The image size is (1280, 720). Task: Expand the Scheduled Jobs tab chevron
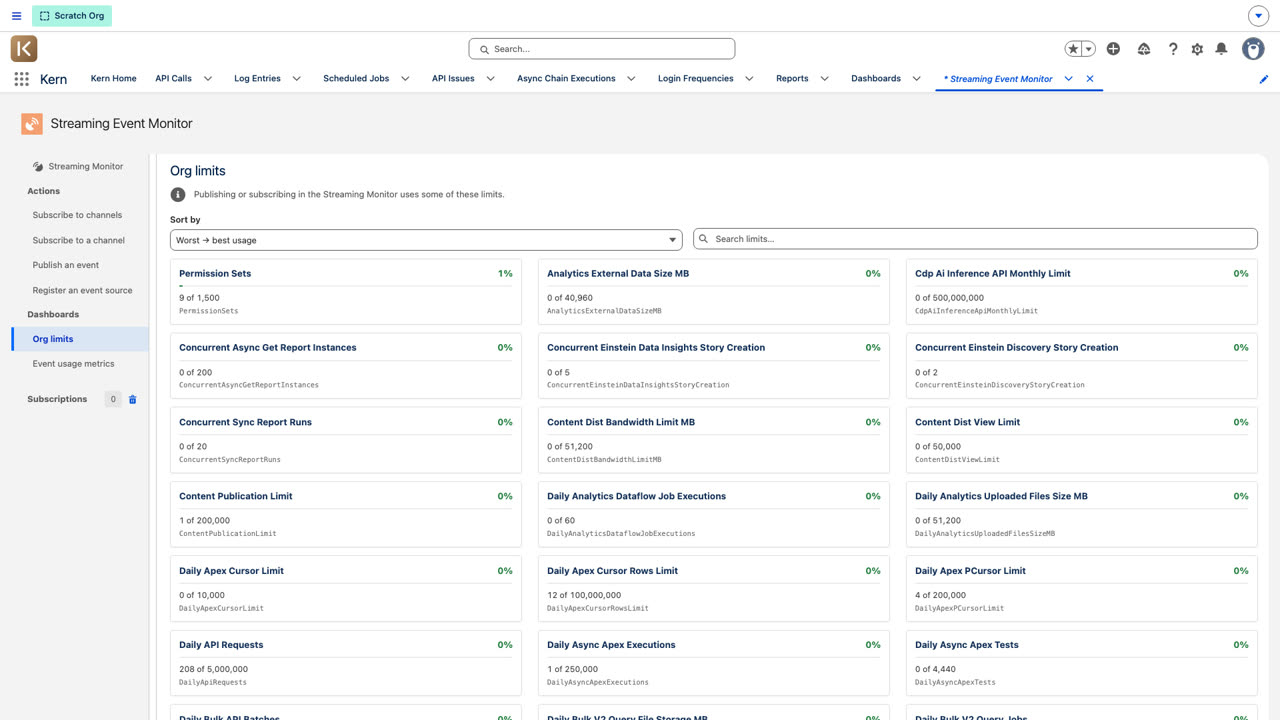[x=405, y=79]
